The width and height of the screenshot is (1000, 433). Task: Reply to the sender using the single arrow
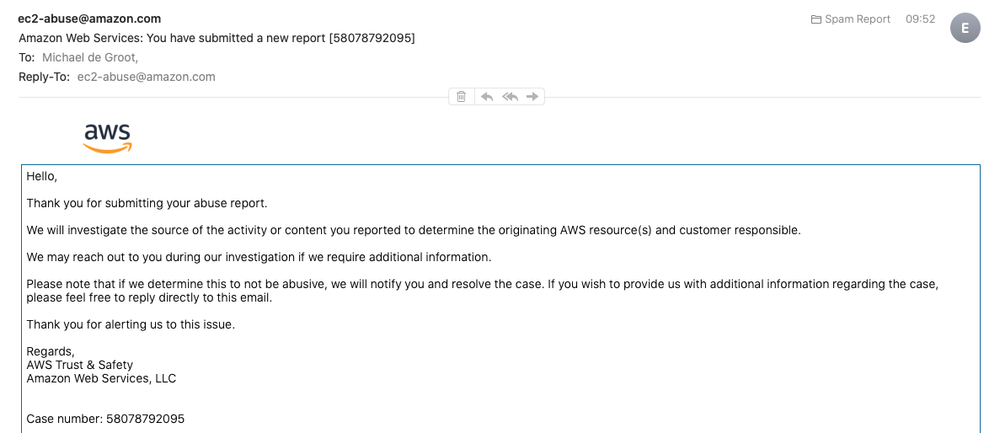tap(487, 97)
